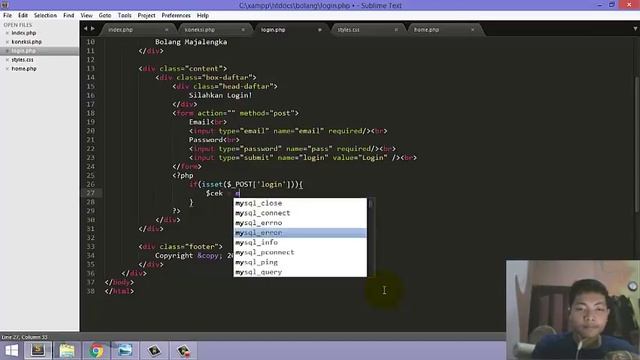Open the Edit menu

point(23,15)
